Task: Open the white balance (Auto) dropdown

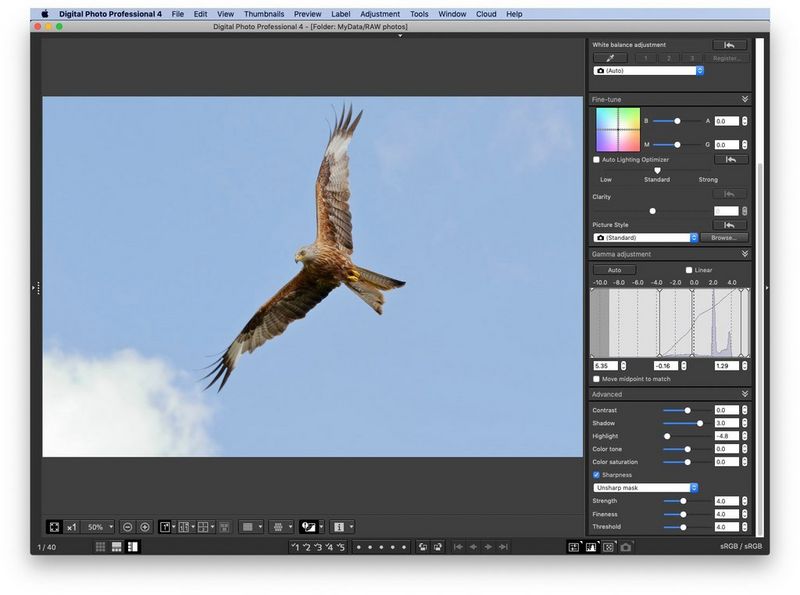Action: (650, 71)
